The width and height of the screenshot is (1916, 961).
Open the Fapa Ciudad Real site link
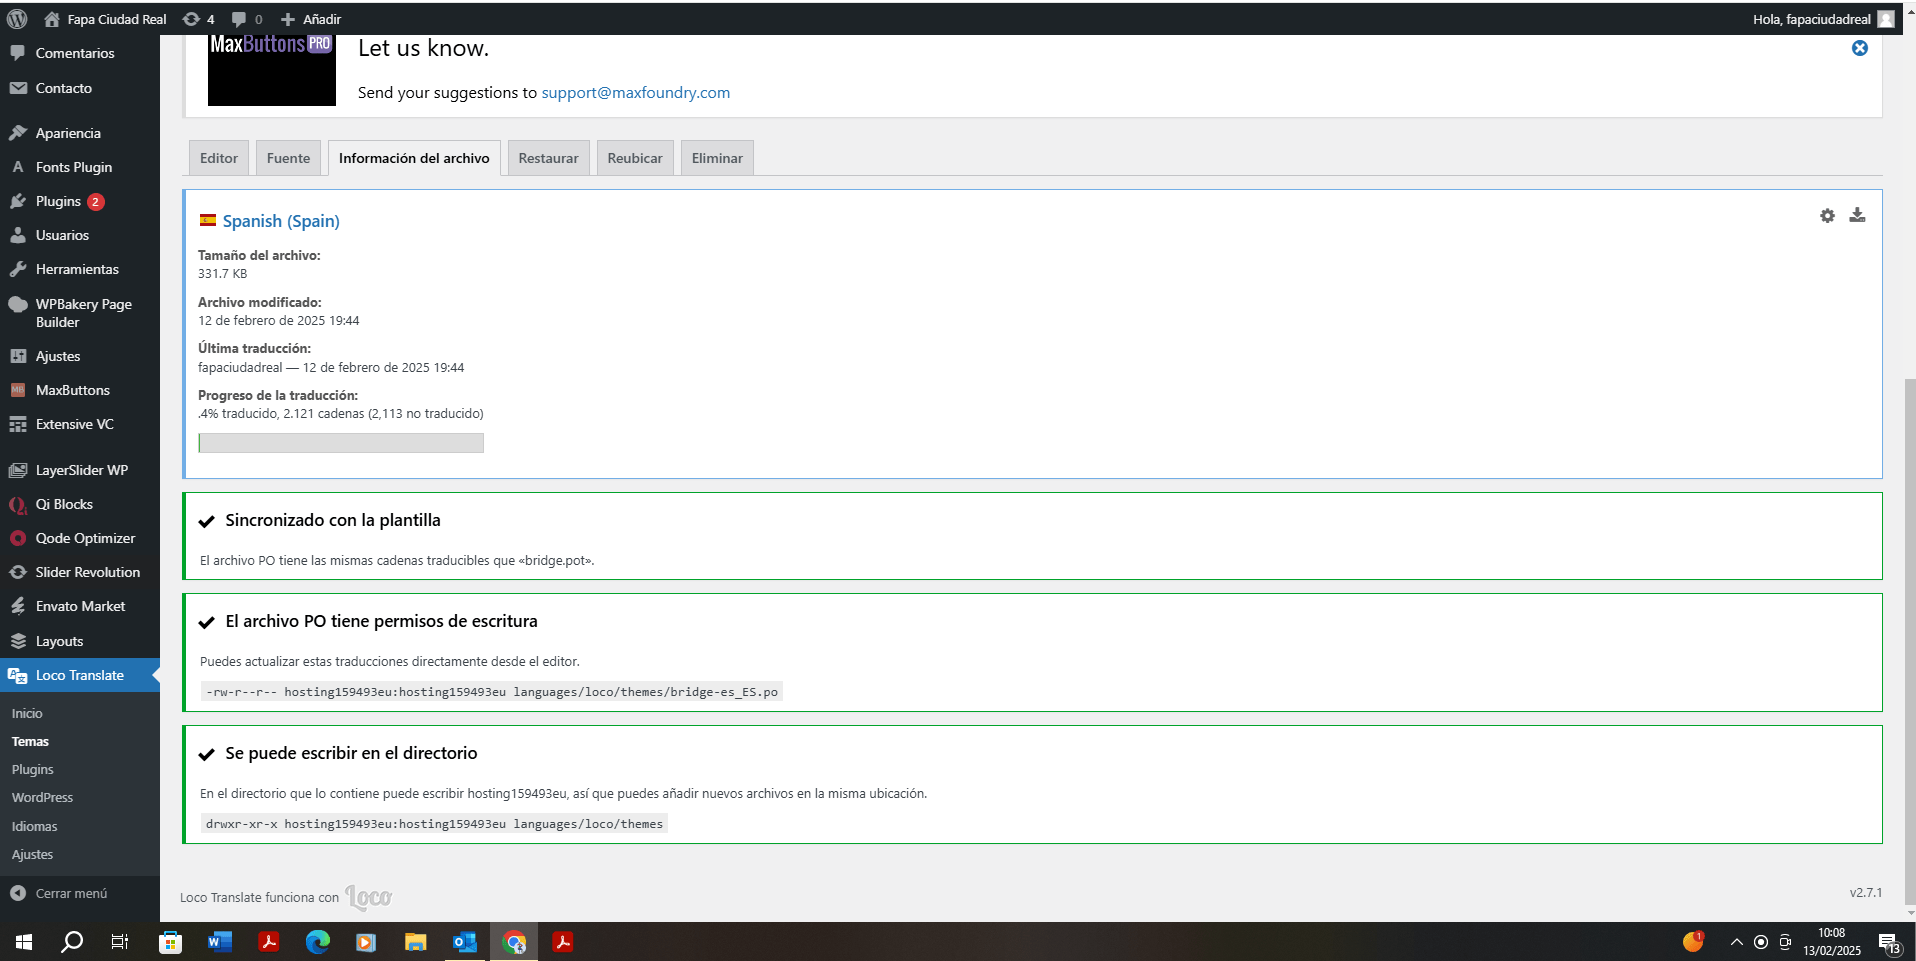(x=105, y=19)
